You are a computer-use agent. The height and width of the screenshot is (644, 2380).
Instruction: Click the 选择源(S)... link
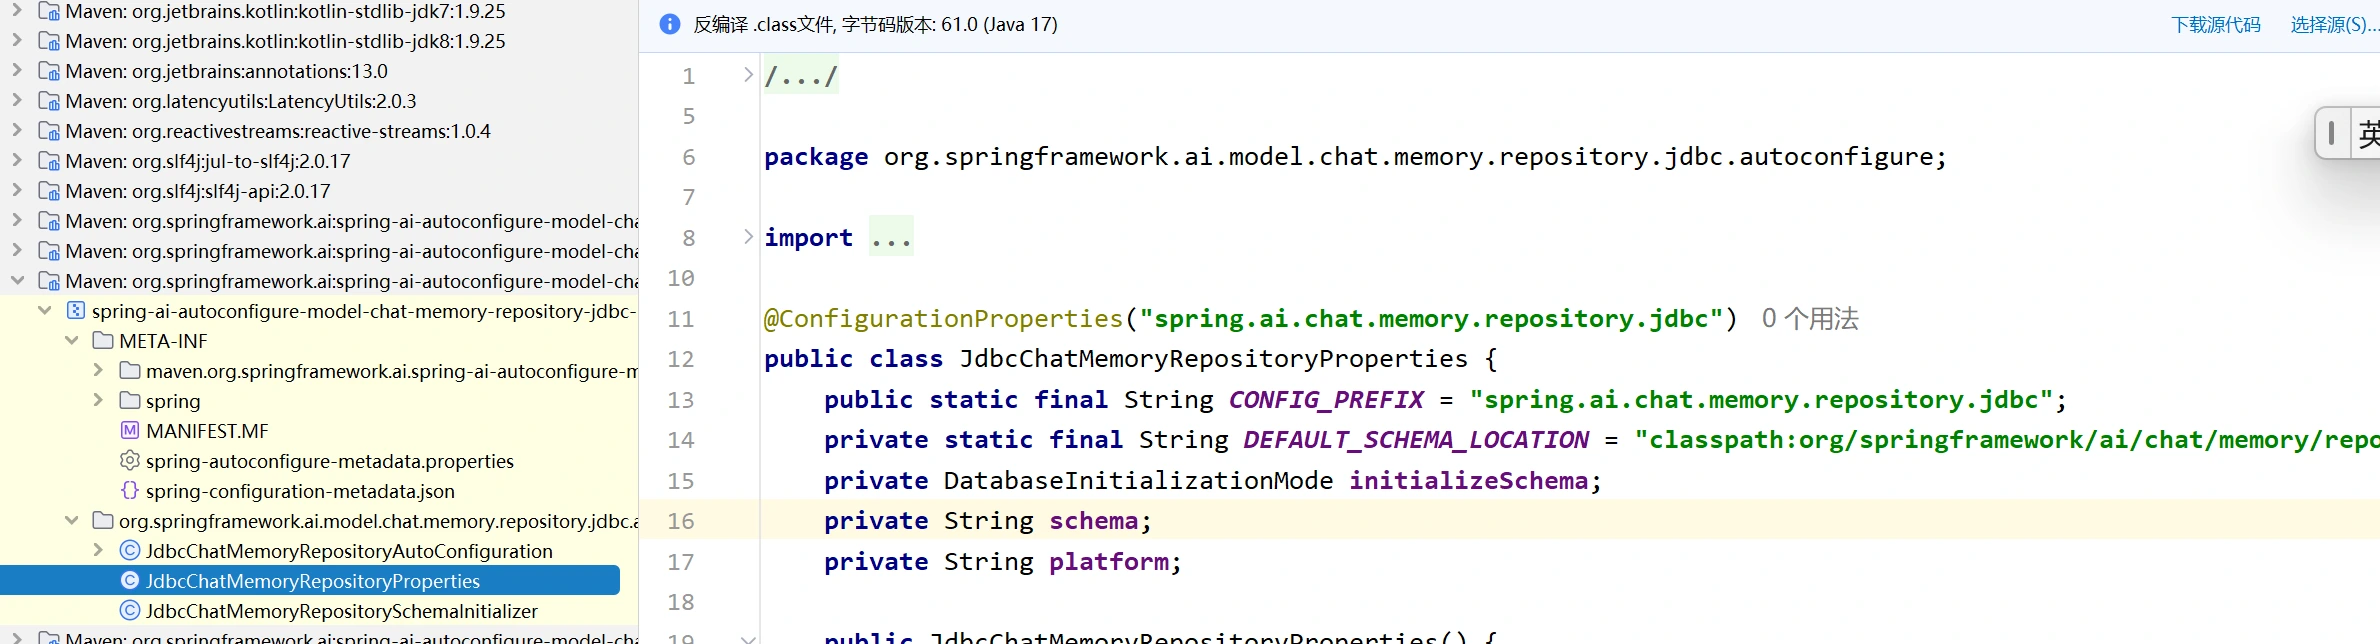[x=2335, y=25]
